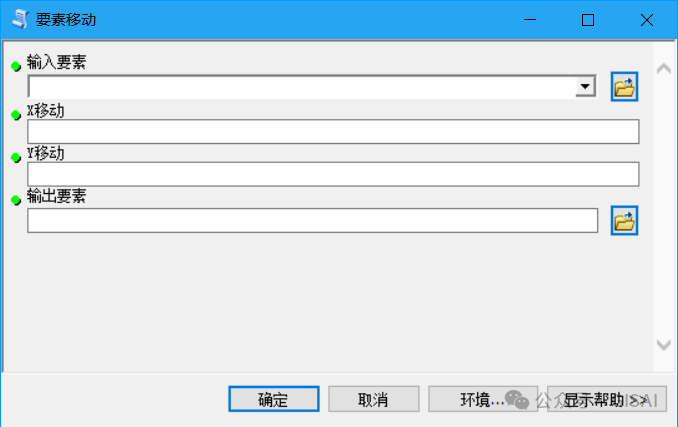The width and height of the screenshot is (678, 427).
Task: Confirm with the 确定 button
Action: point(274,399)
